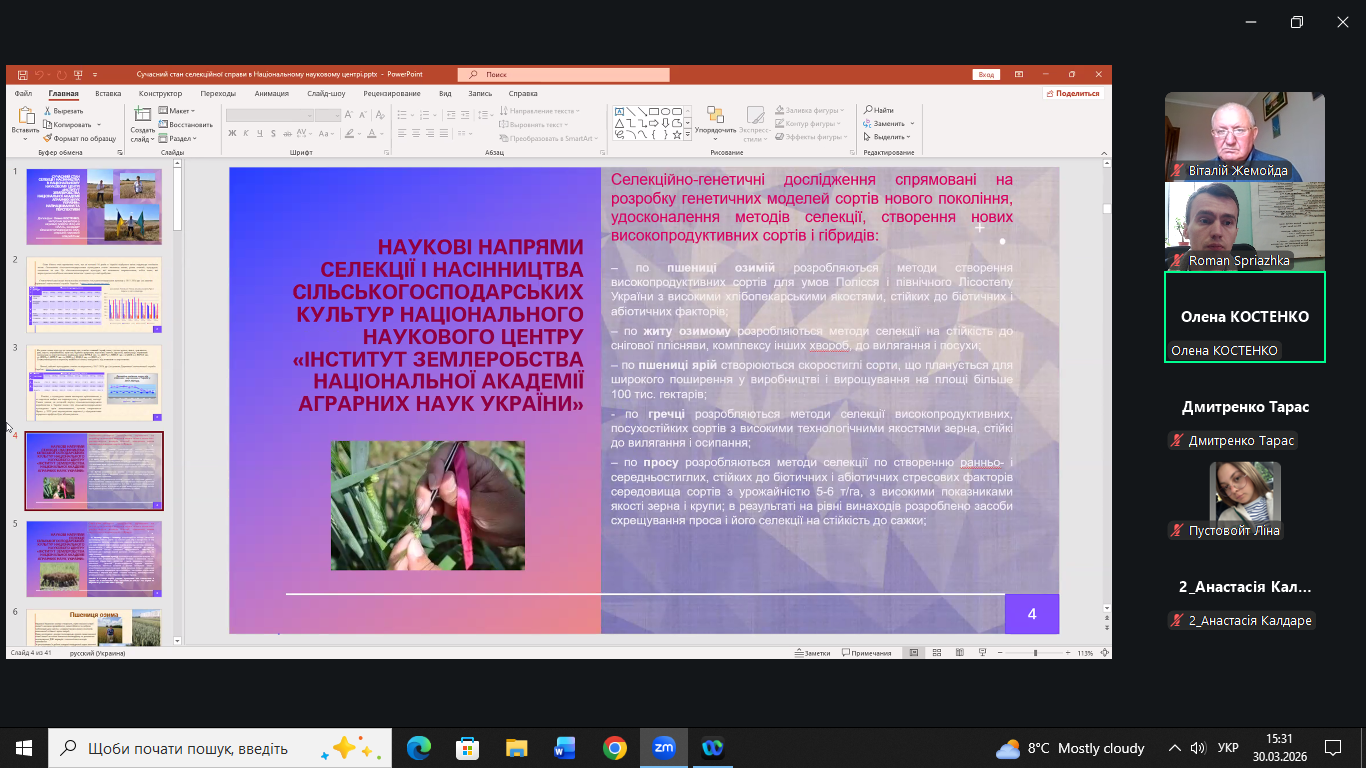This screenshot has height=768, width=1366.
Task: Open reading view from the status bar
Action: (x=960, y=653)
